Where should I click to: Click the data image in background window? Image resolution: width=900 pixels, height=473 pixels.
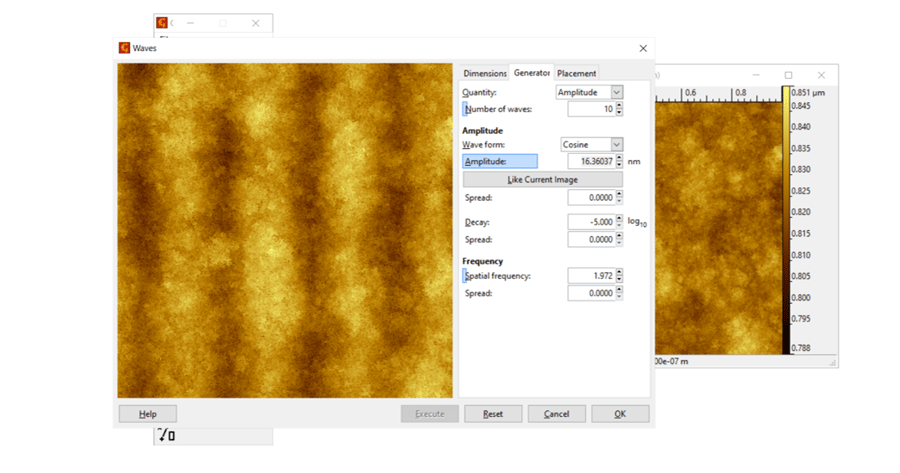tap(718, 228)
